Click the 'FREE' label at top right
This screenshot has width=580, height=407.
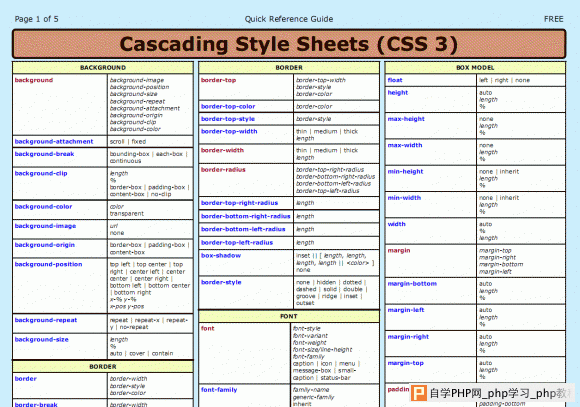(553, 19)
